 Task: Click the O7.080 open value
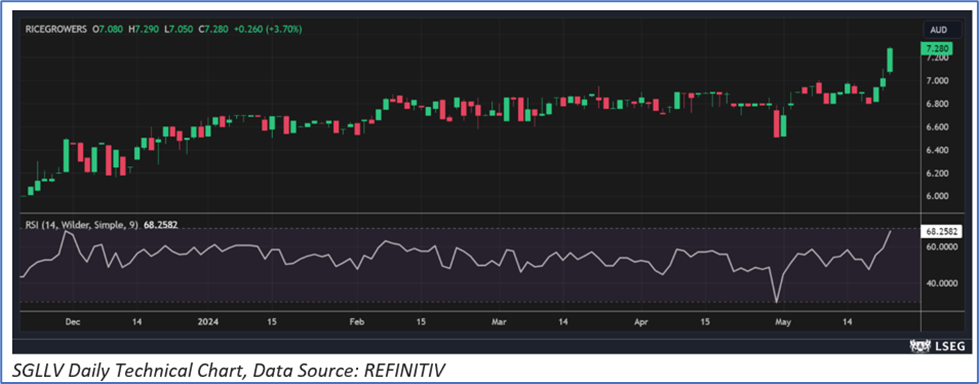click(x=108, y=29)
